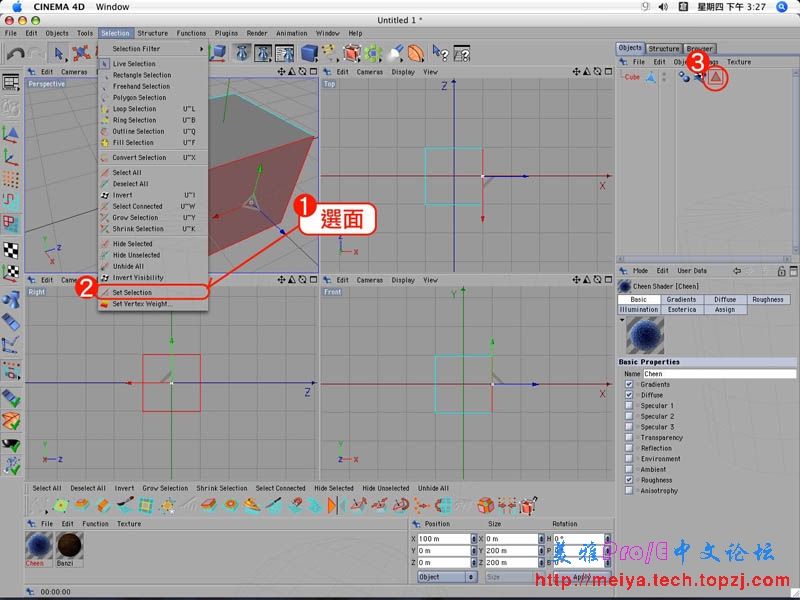Click the green array object icon
800x600 pixels.
pos(373,53)
